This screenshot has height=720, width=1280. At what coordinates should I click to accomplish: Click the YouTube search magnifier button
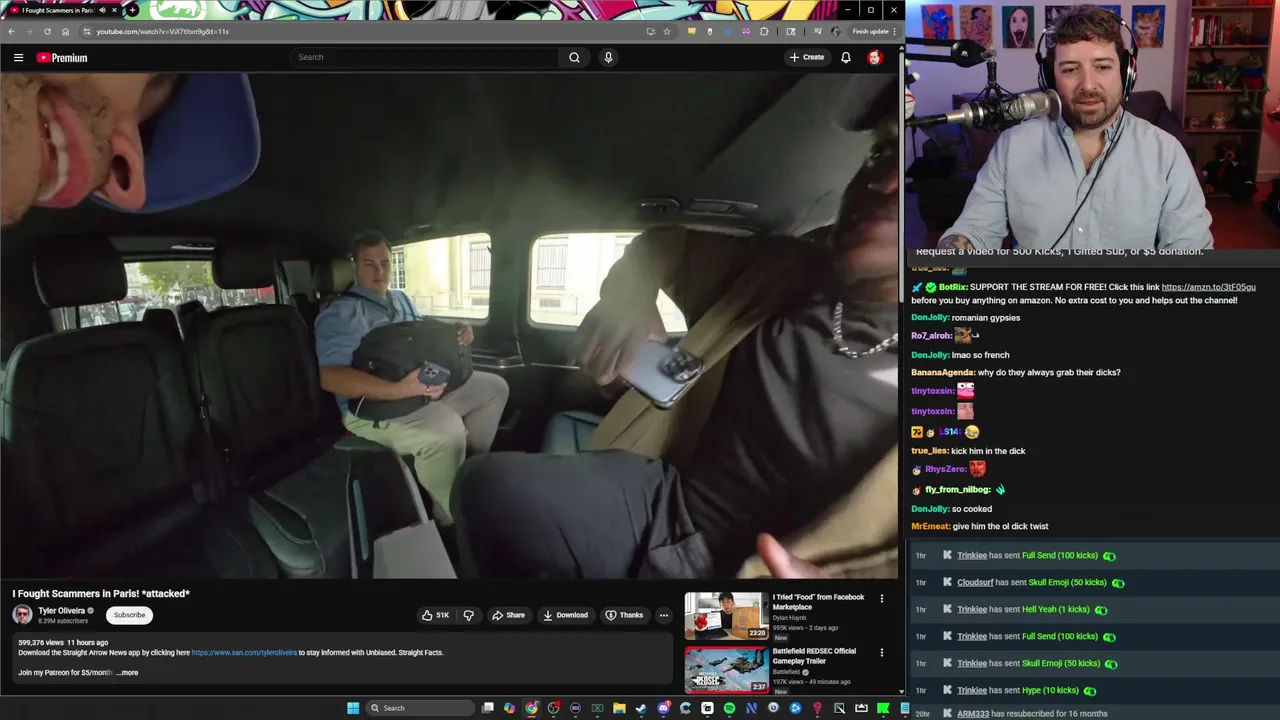point(574,57)
